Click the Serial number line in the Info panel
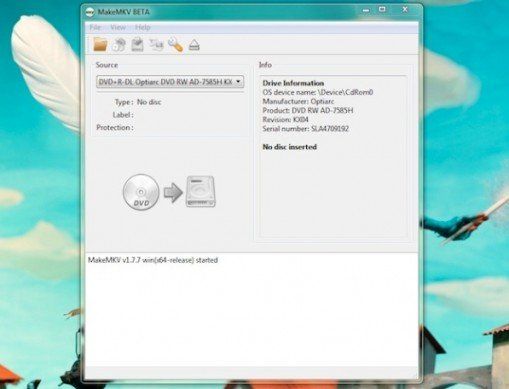Screen dimensions: 509x389 306,129
